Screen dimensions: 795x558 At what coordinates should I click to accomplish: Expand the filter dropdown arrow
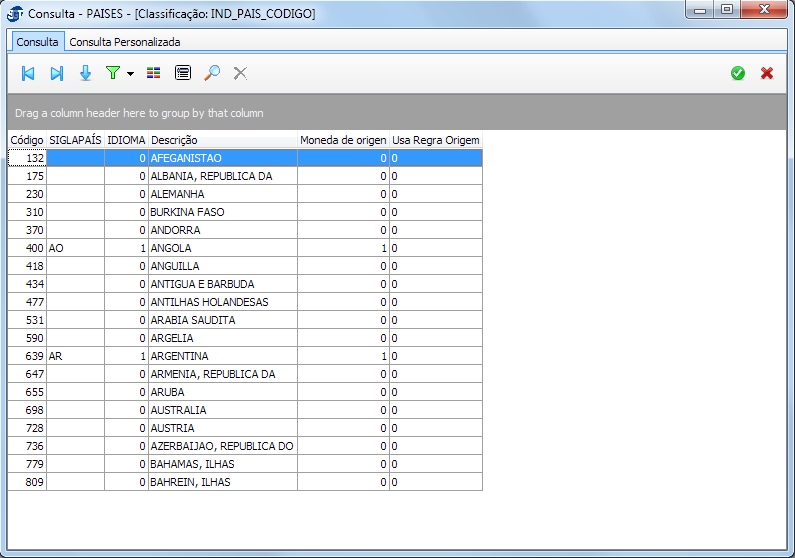(130, 74)
